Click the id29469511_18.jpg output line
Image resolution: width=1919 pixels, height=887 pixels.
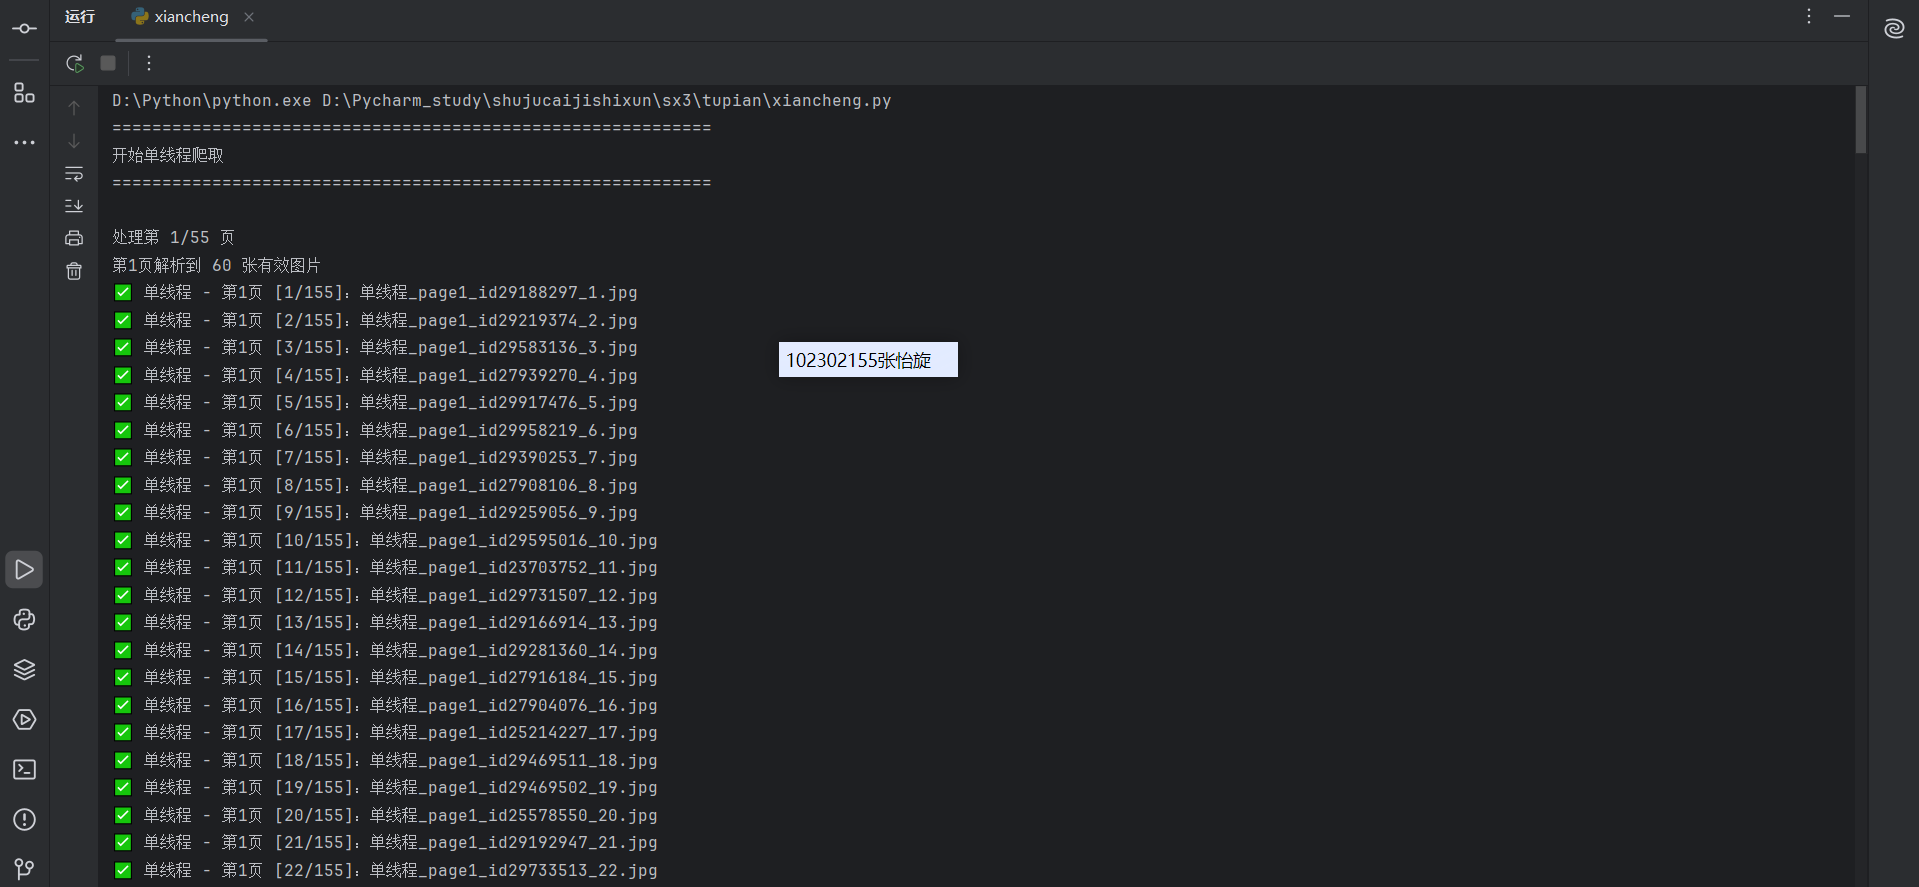point(386,760)
